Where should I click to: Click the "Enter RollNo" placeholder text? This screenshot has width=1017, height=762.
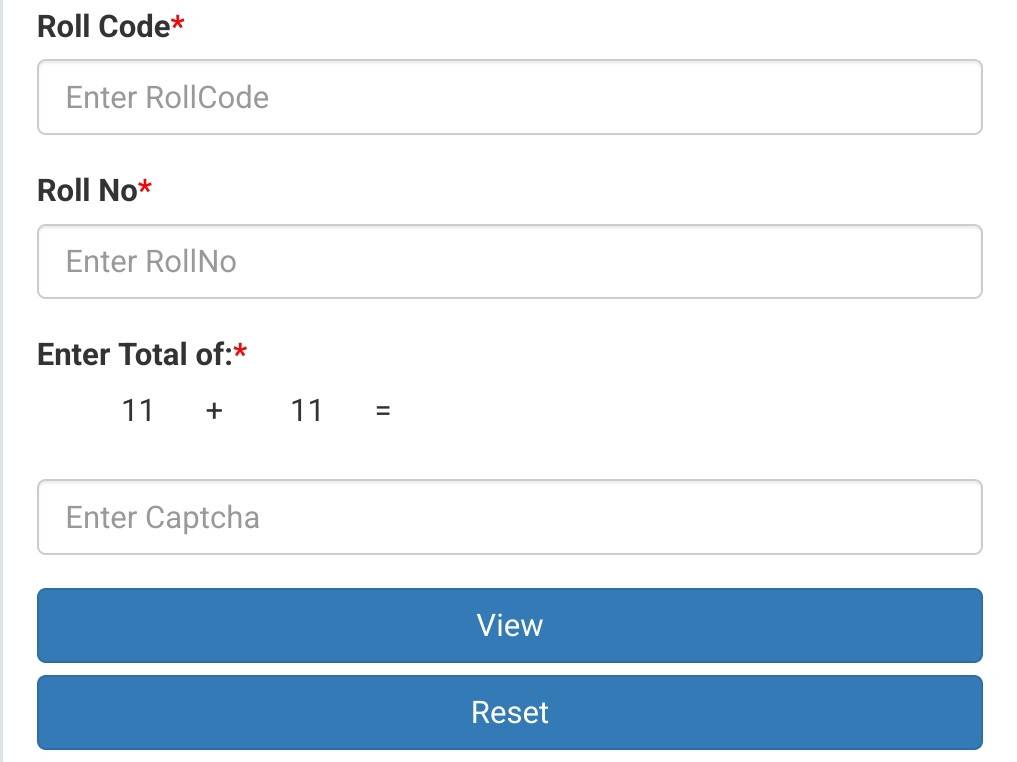151,261
